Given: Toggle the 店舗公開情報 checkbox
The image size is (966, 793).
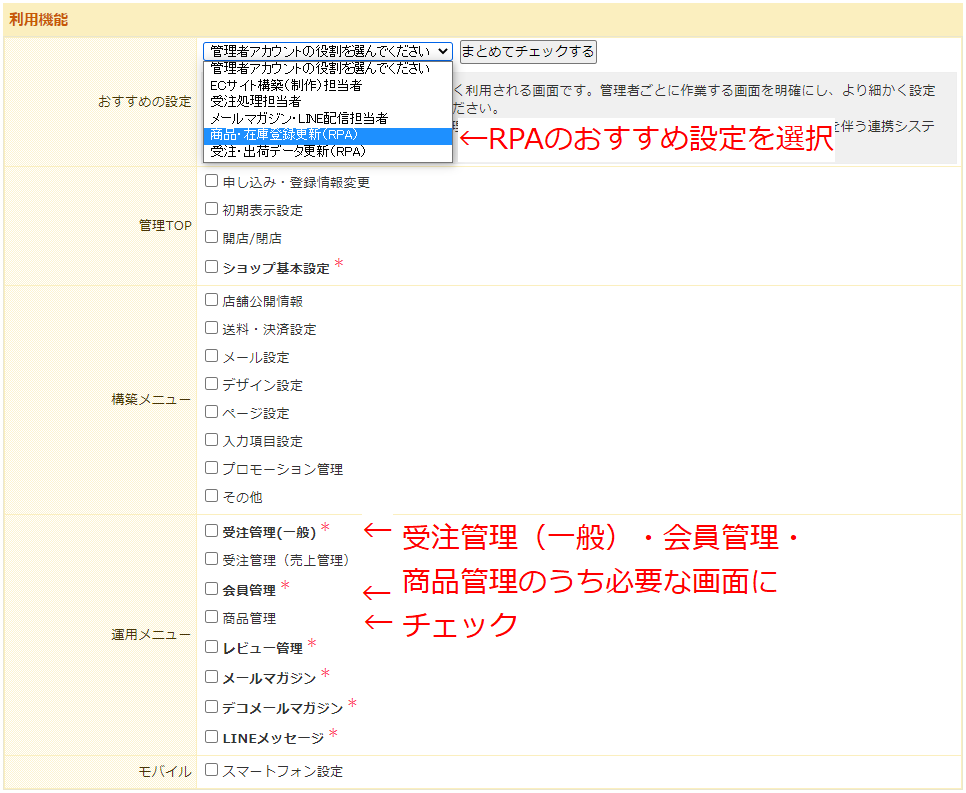Looking at the screenshot, I should pos(211,300).
